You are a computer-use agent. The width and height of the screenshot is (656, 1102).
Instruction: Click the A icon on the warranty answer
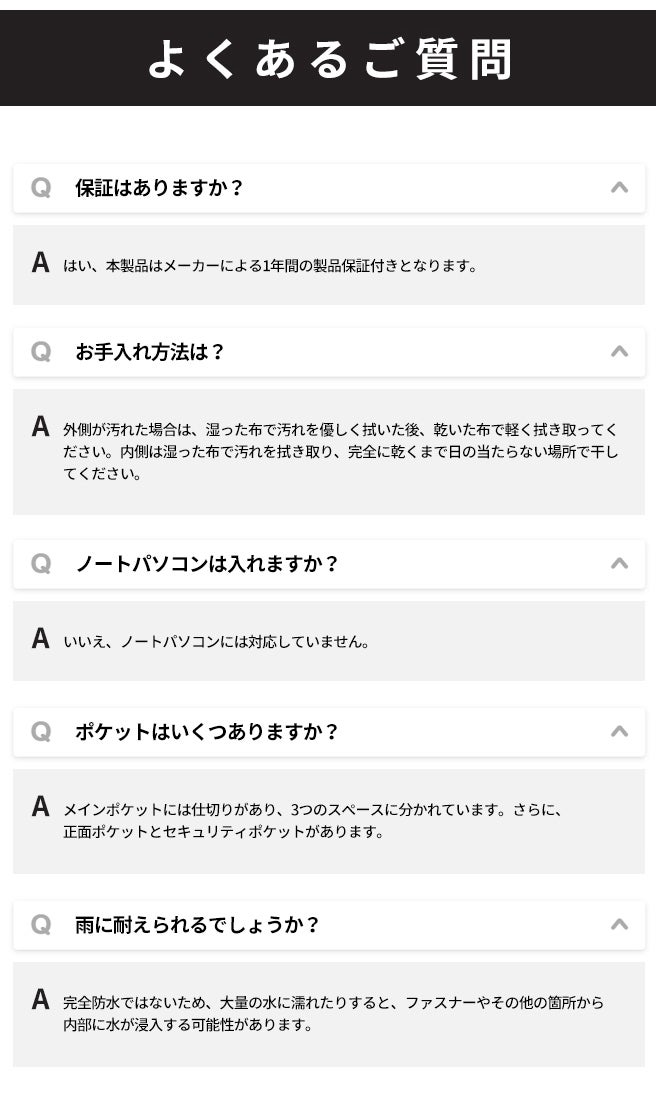pyautogui.click(x=41, y=263)
